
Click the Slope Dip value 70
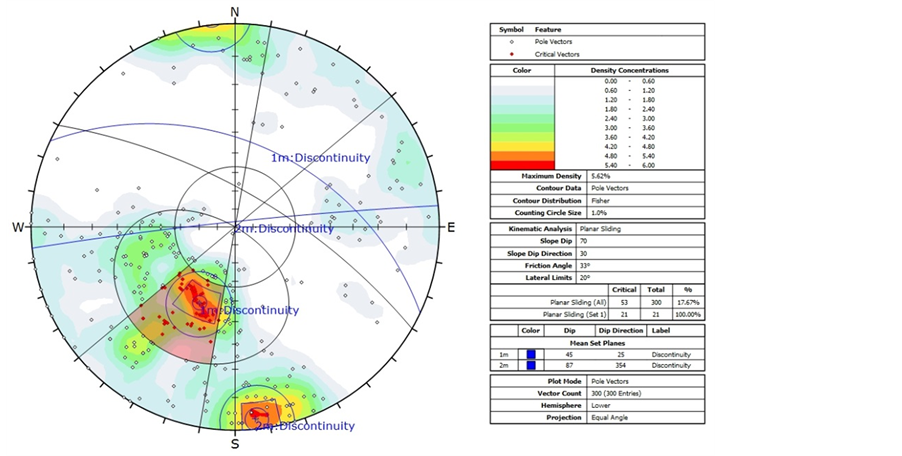[596, 240]
